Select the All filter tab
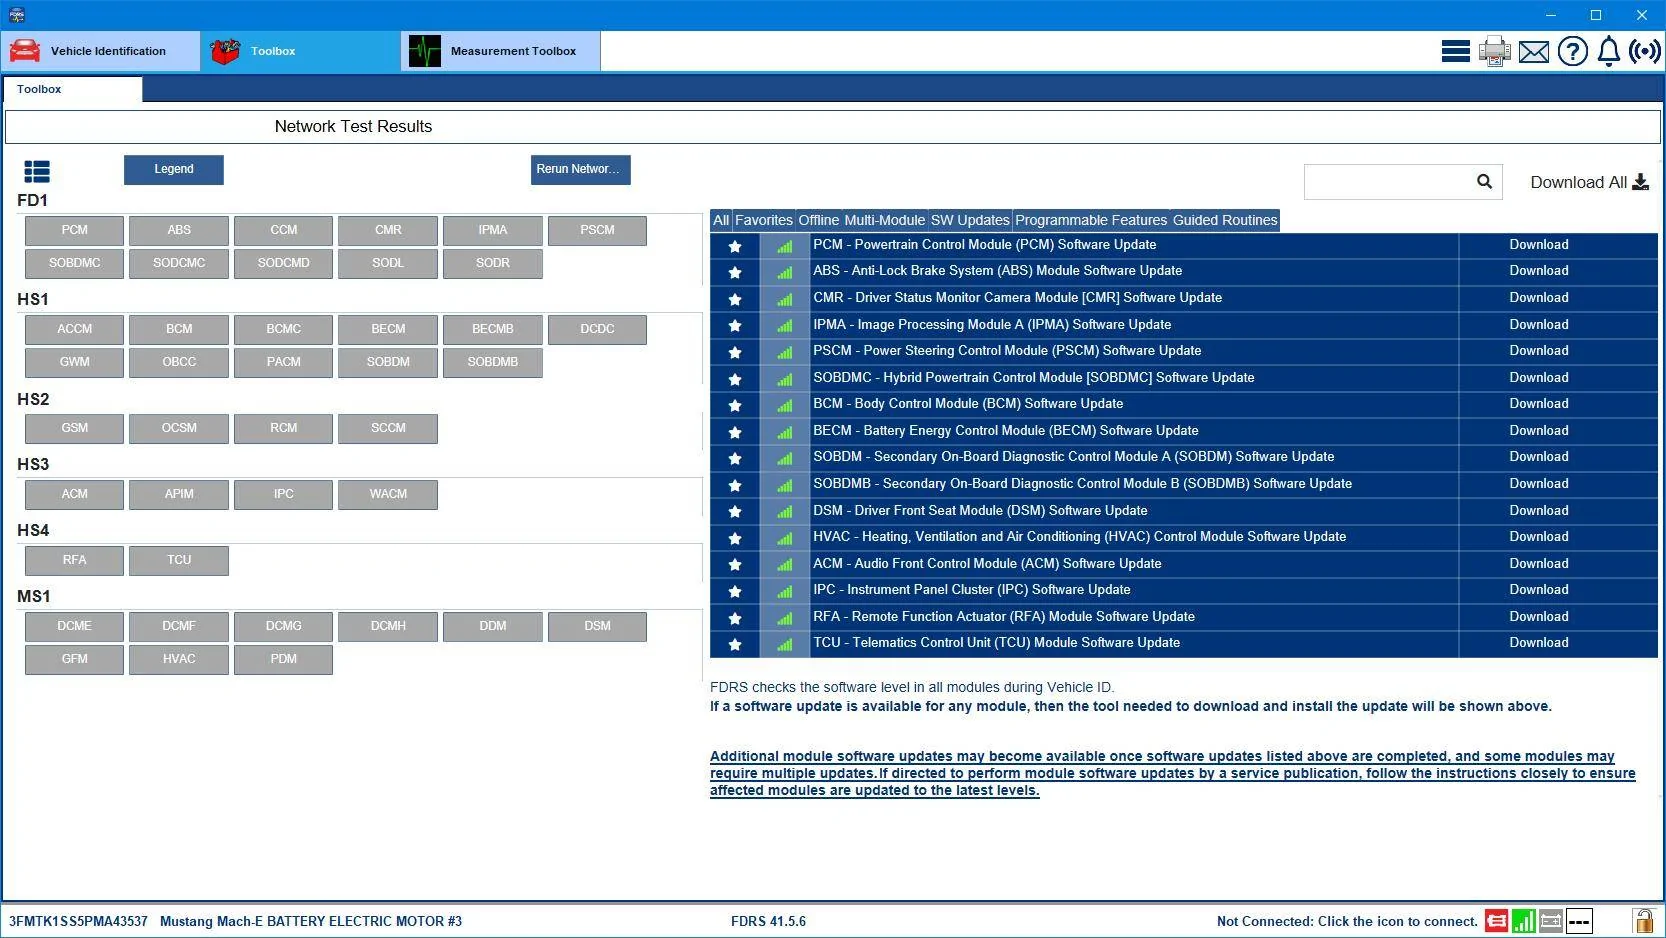 pos(721,220)
